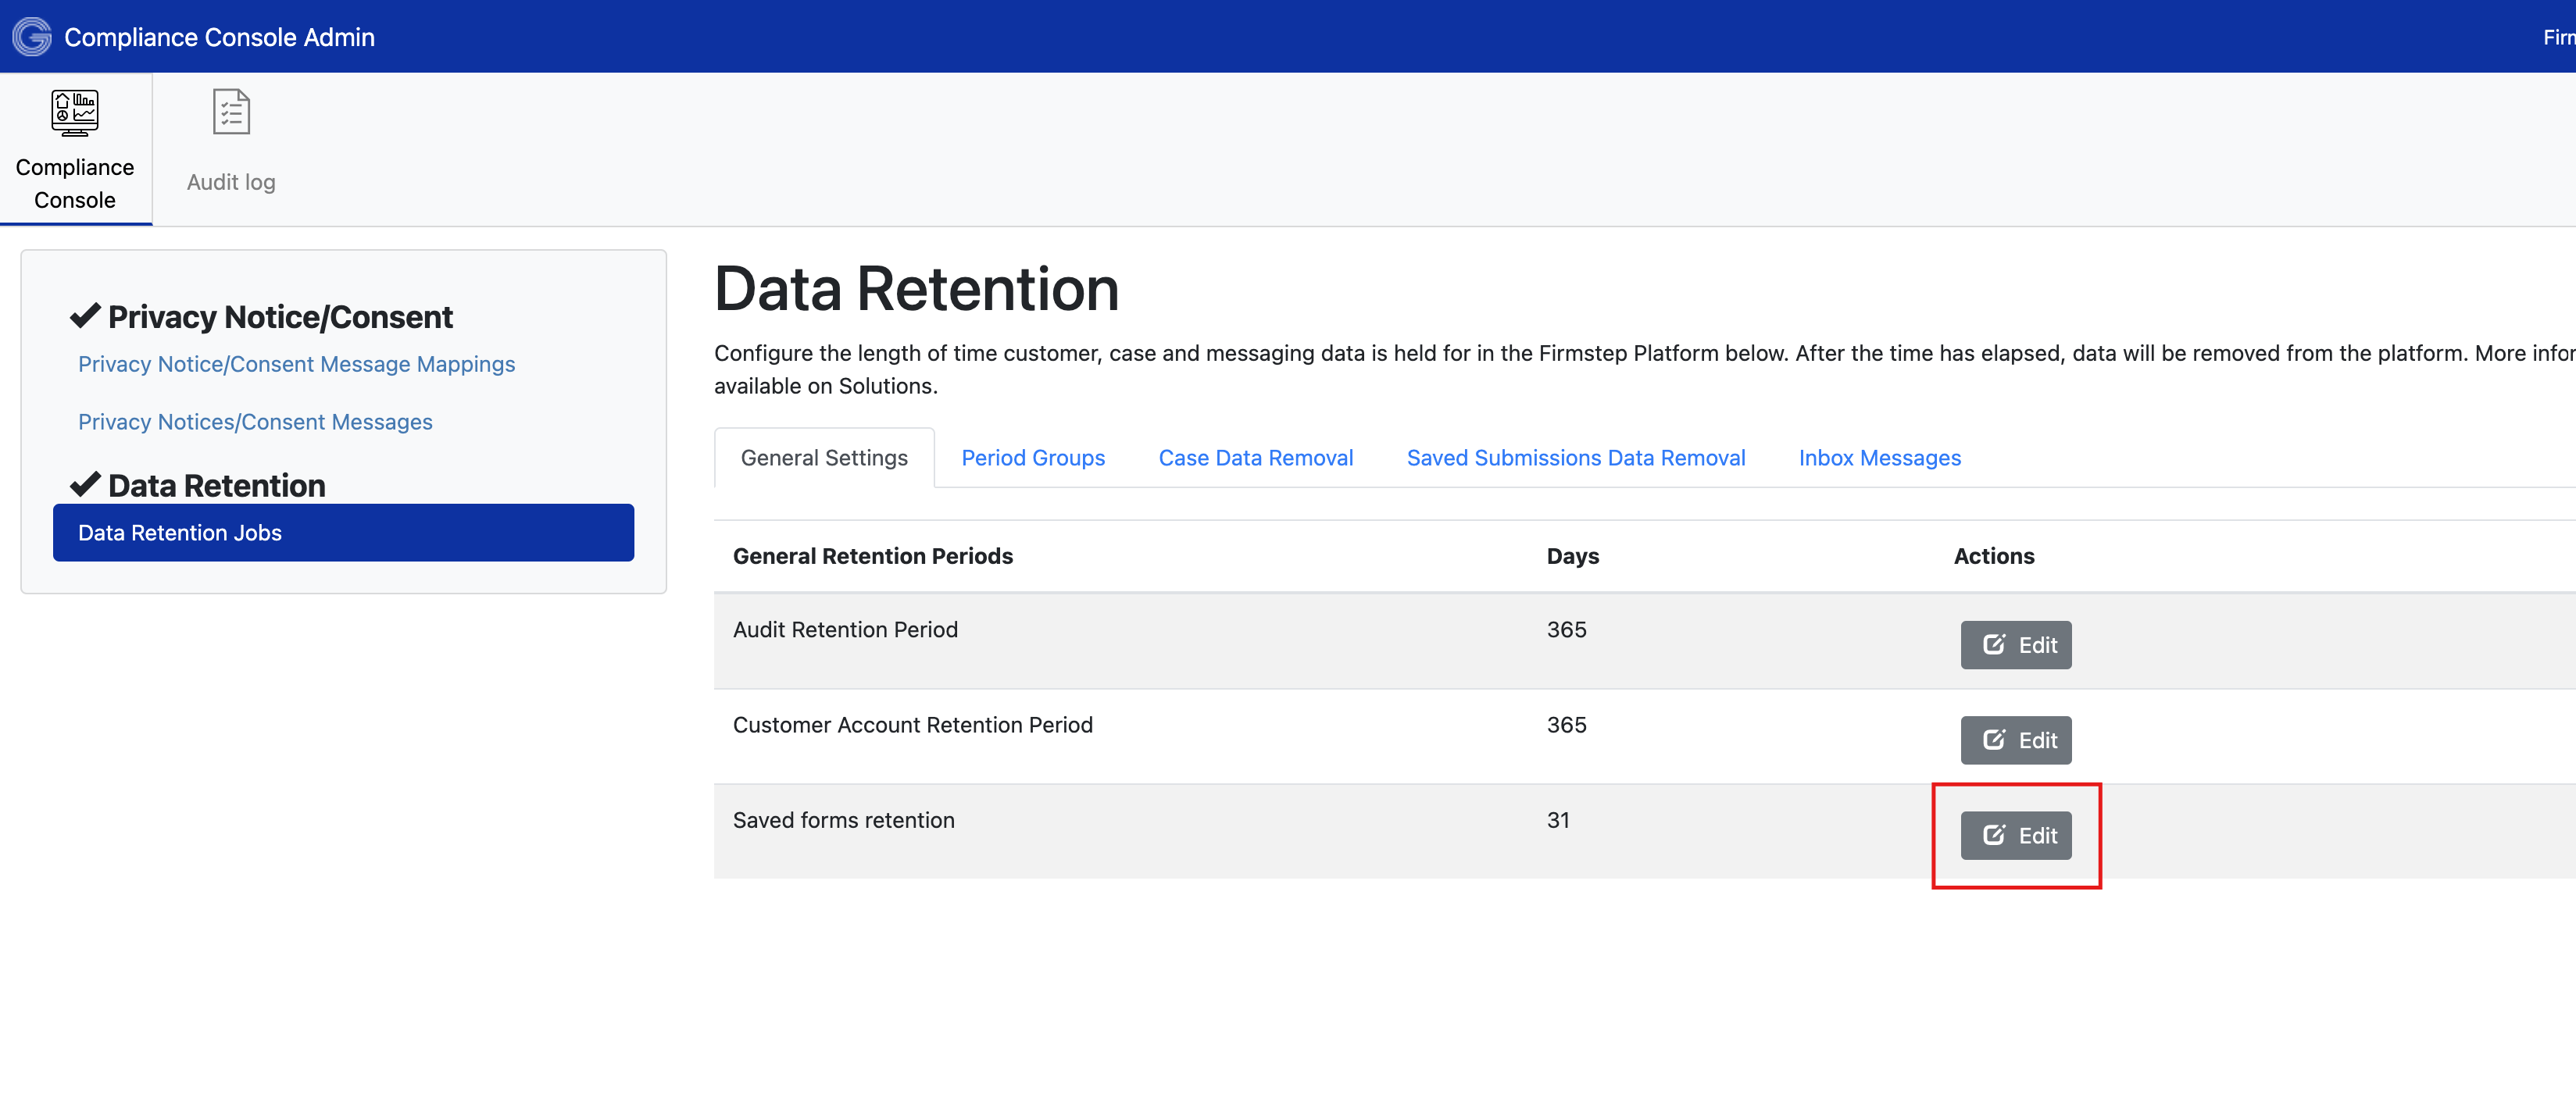
Task: Go to the Inbox Messages tab
Action: coord(1879,458)
